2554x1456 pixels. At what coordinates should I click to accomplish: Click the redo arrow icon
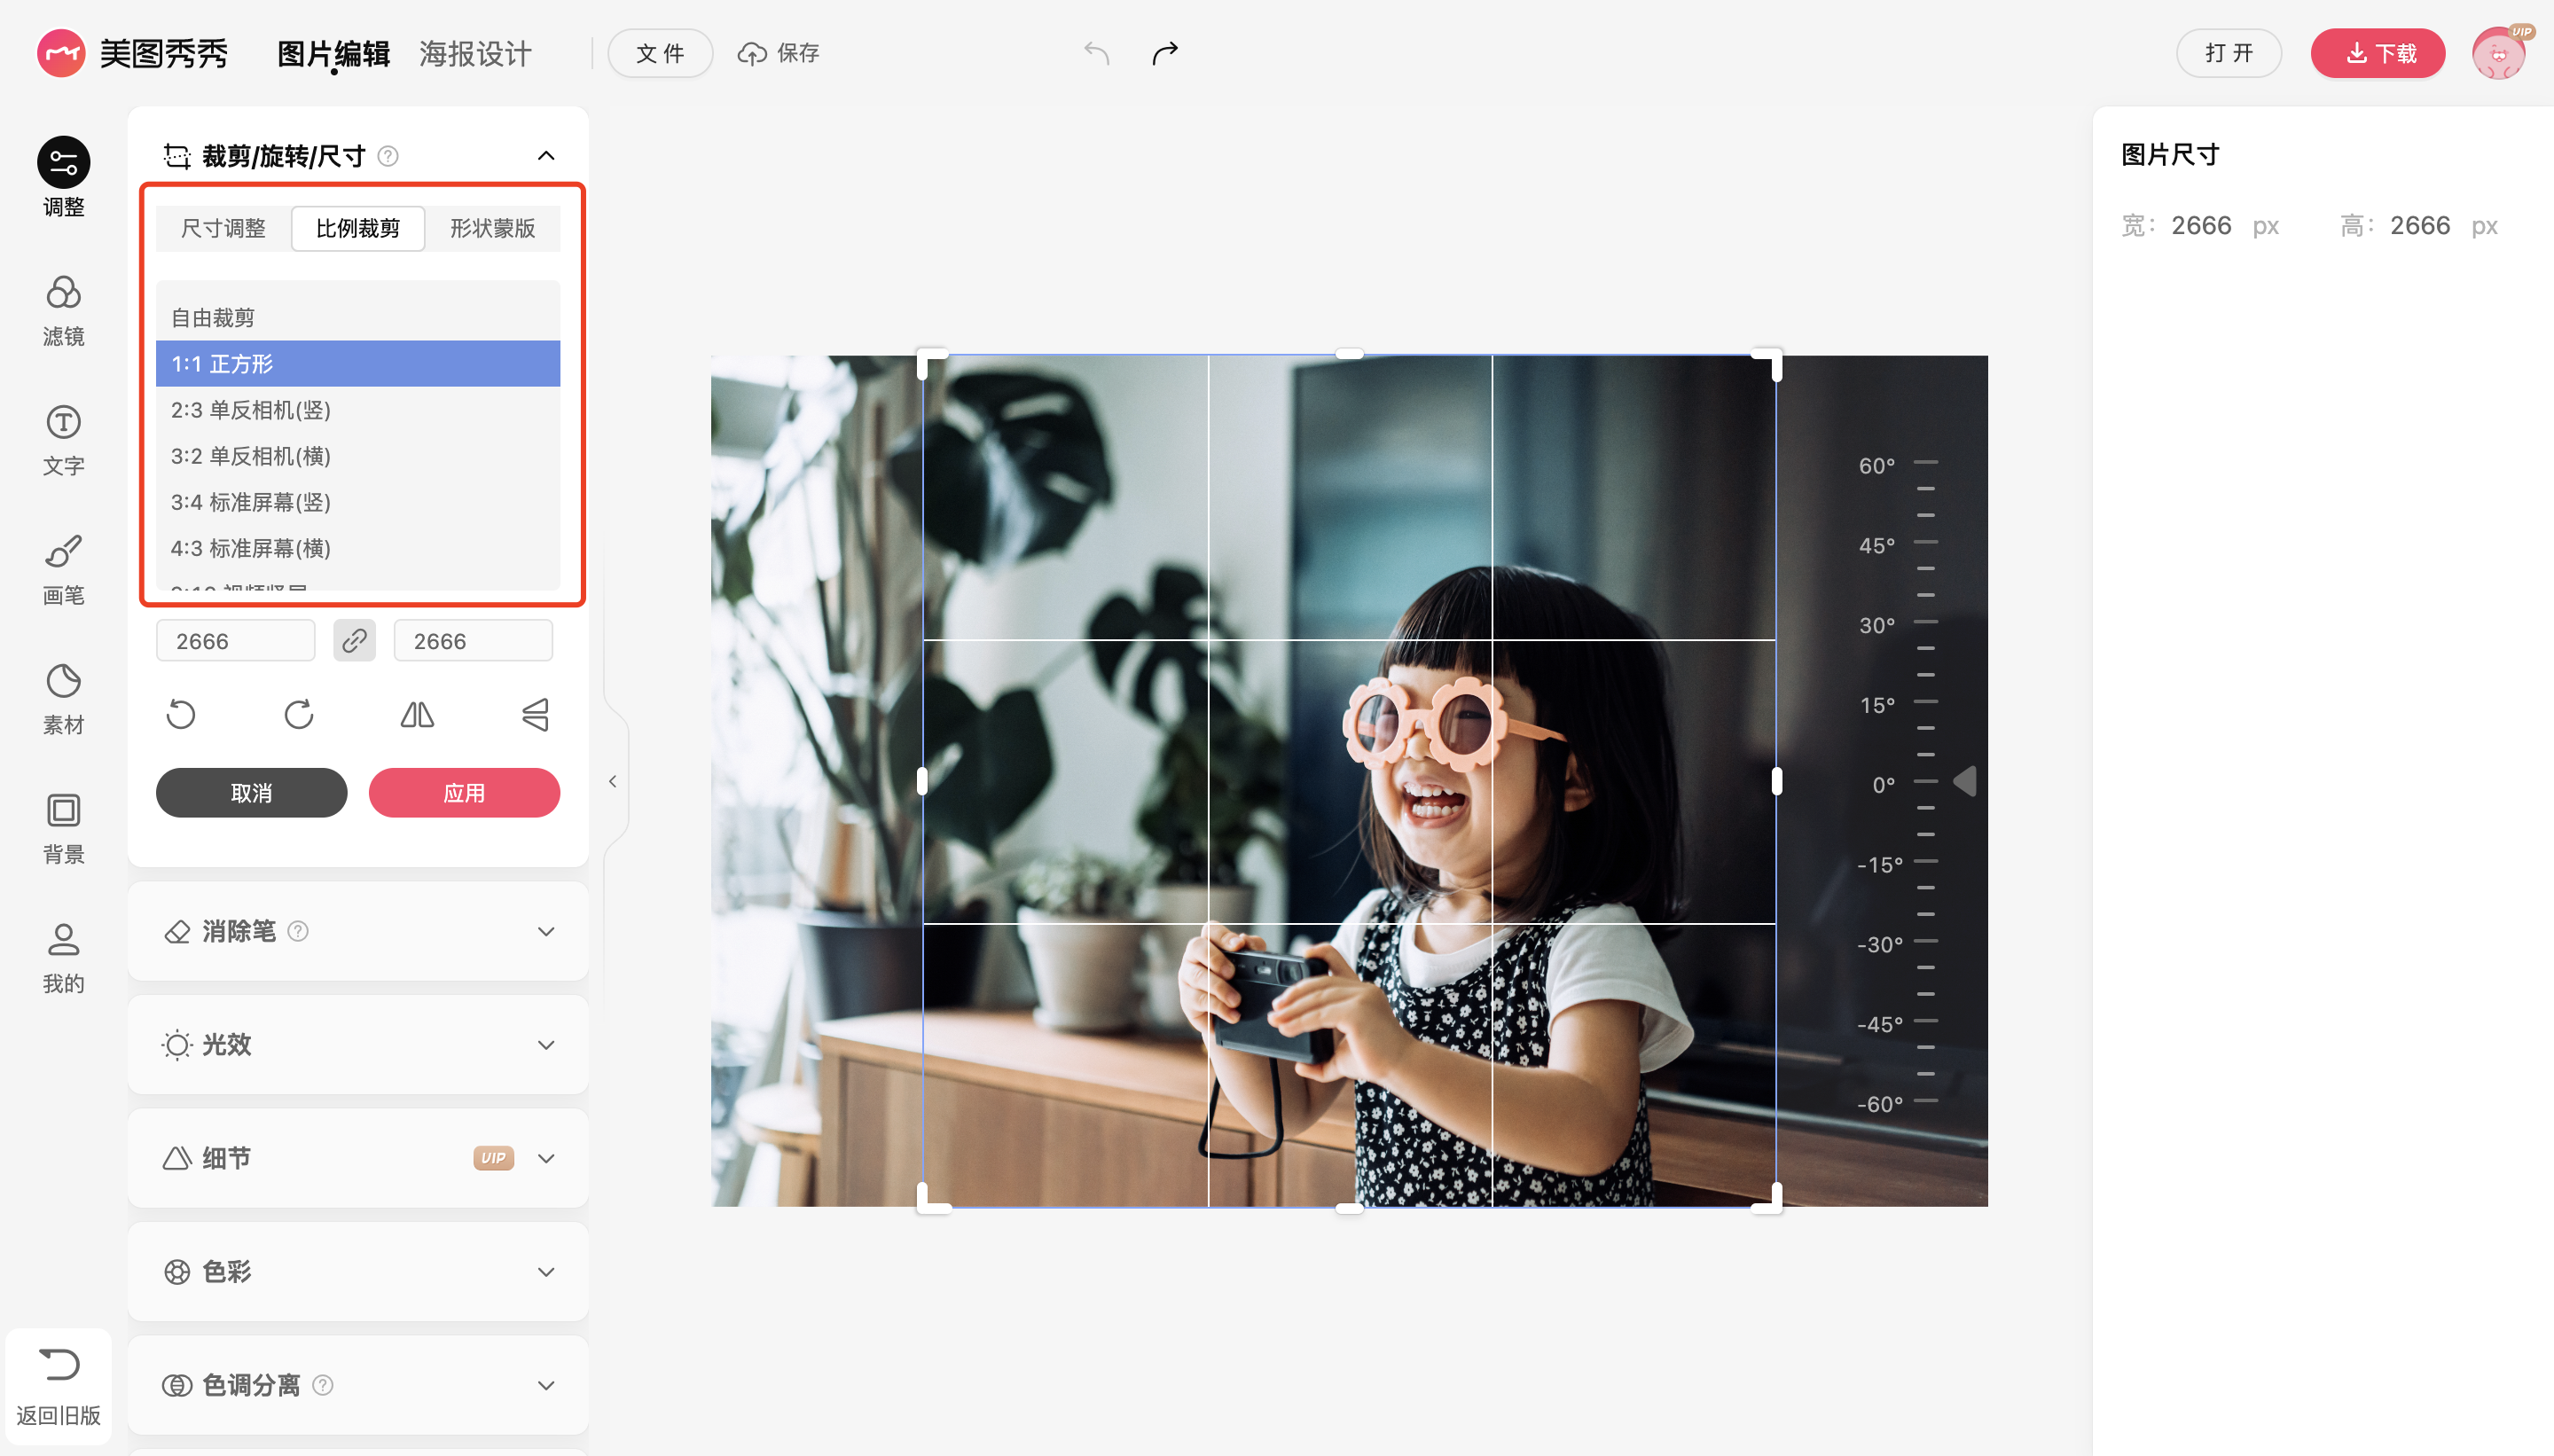click(1165, 53)
